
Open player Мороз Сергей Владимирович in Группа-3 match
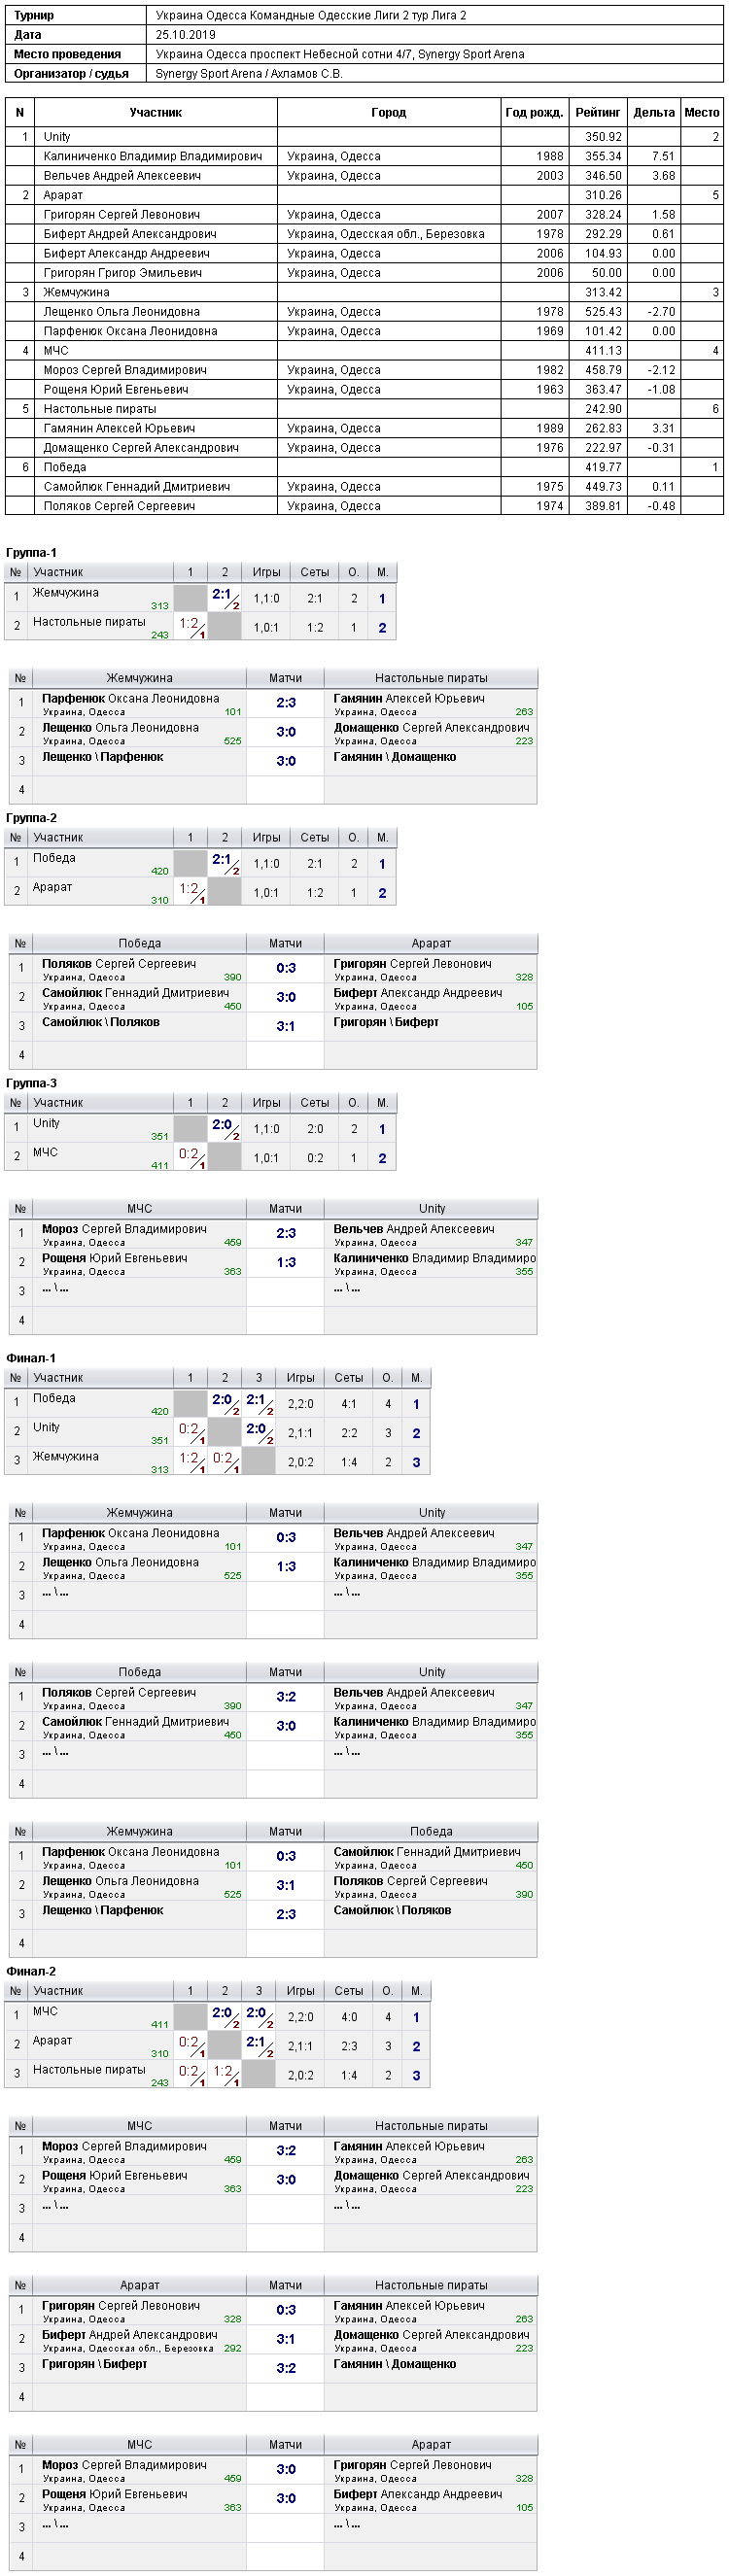[x=124, y=1229]
